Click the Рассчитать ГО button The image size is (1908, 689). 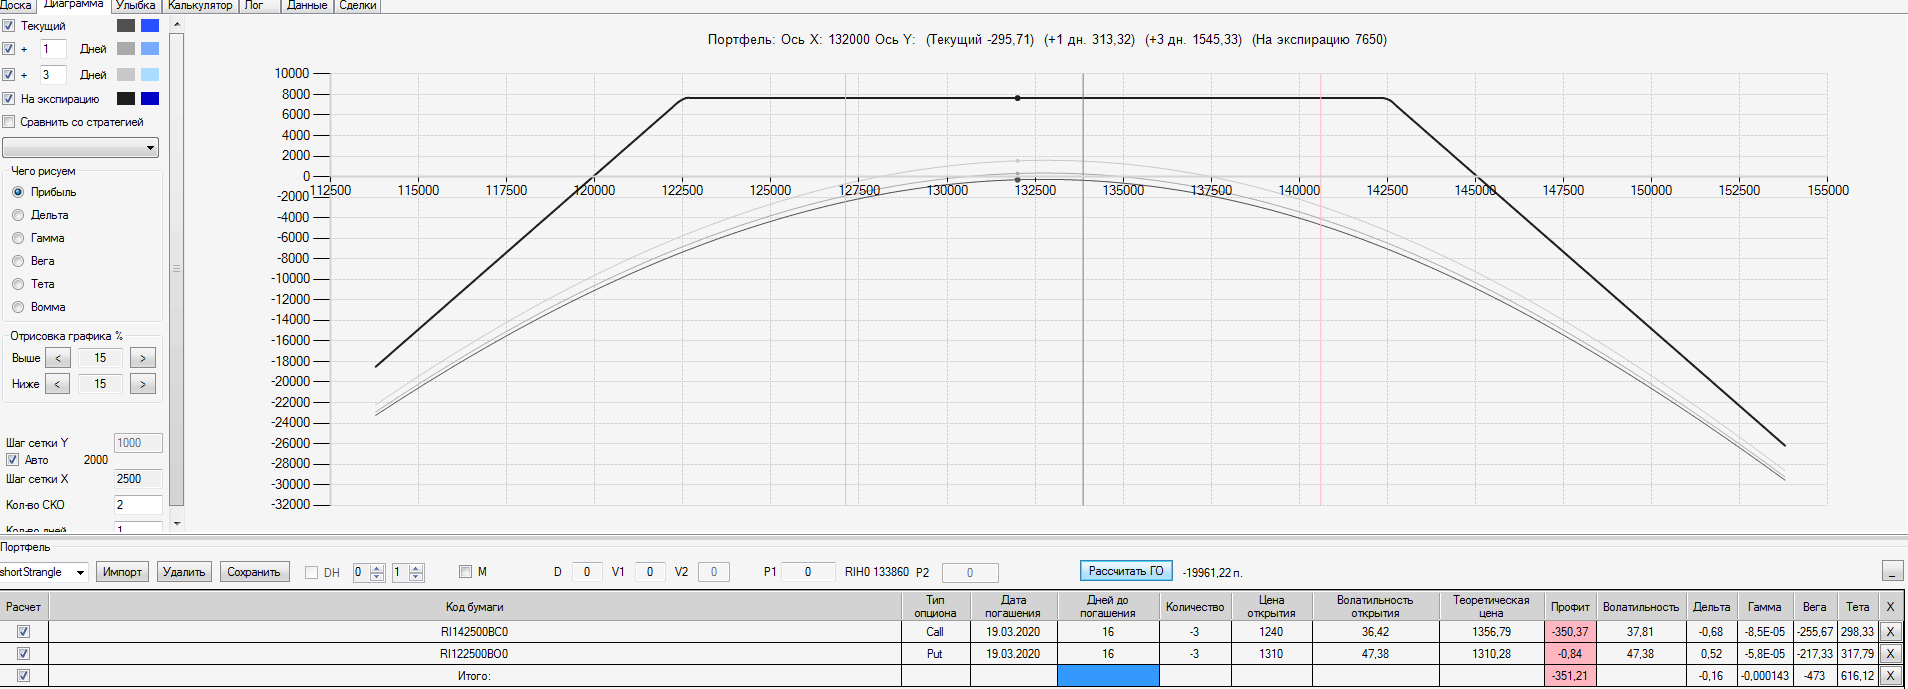pos(1126,571)
